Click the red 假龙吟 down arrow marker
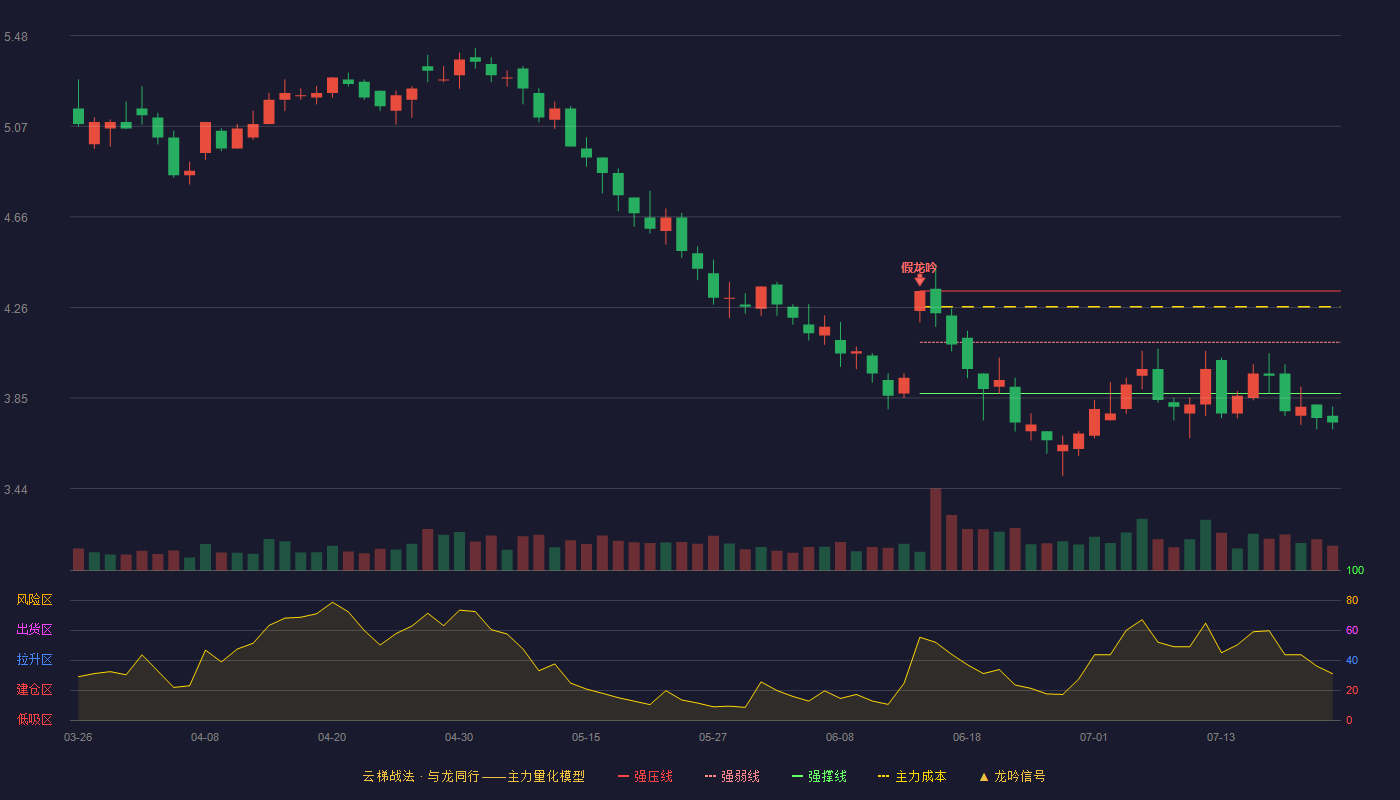Viewport: 1400px width, 800px height. click(919, 280)
